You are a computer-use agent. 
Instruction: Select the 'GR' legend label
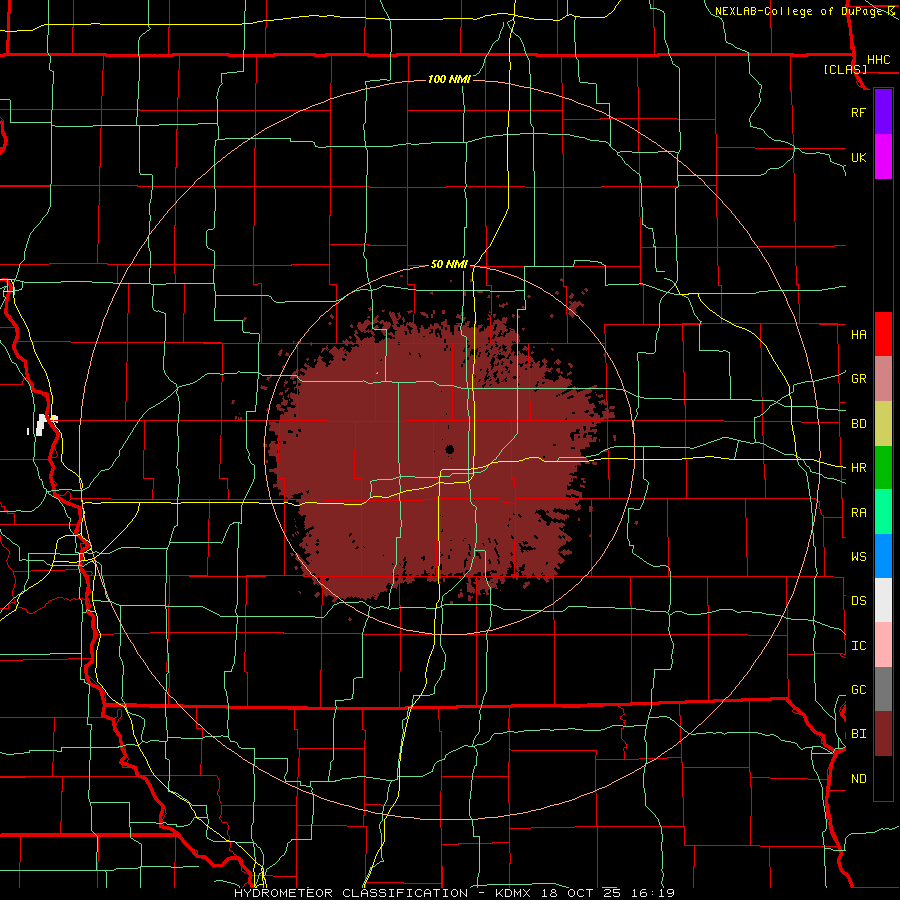[x=858, y=379]
